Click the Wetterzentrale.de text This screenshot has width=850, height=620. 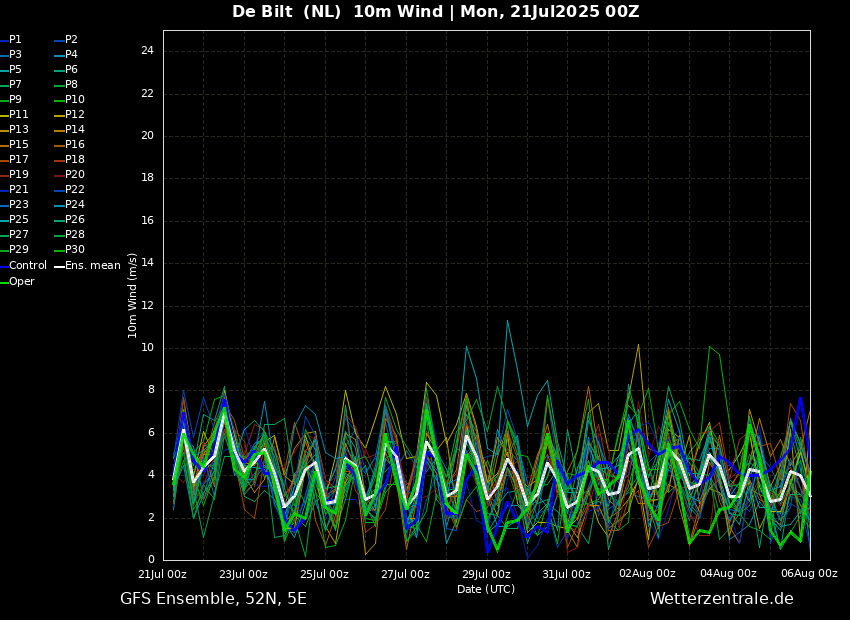tap(722, 599)
